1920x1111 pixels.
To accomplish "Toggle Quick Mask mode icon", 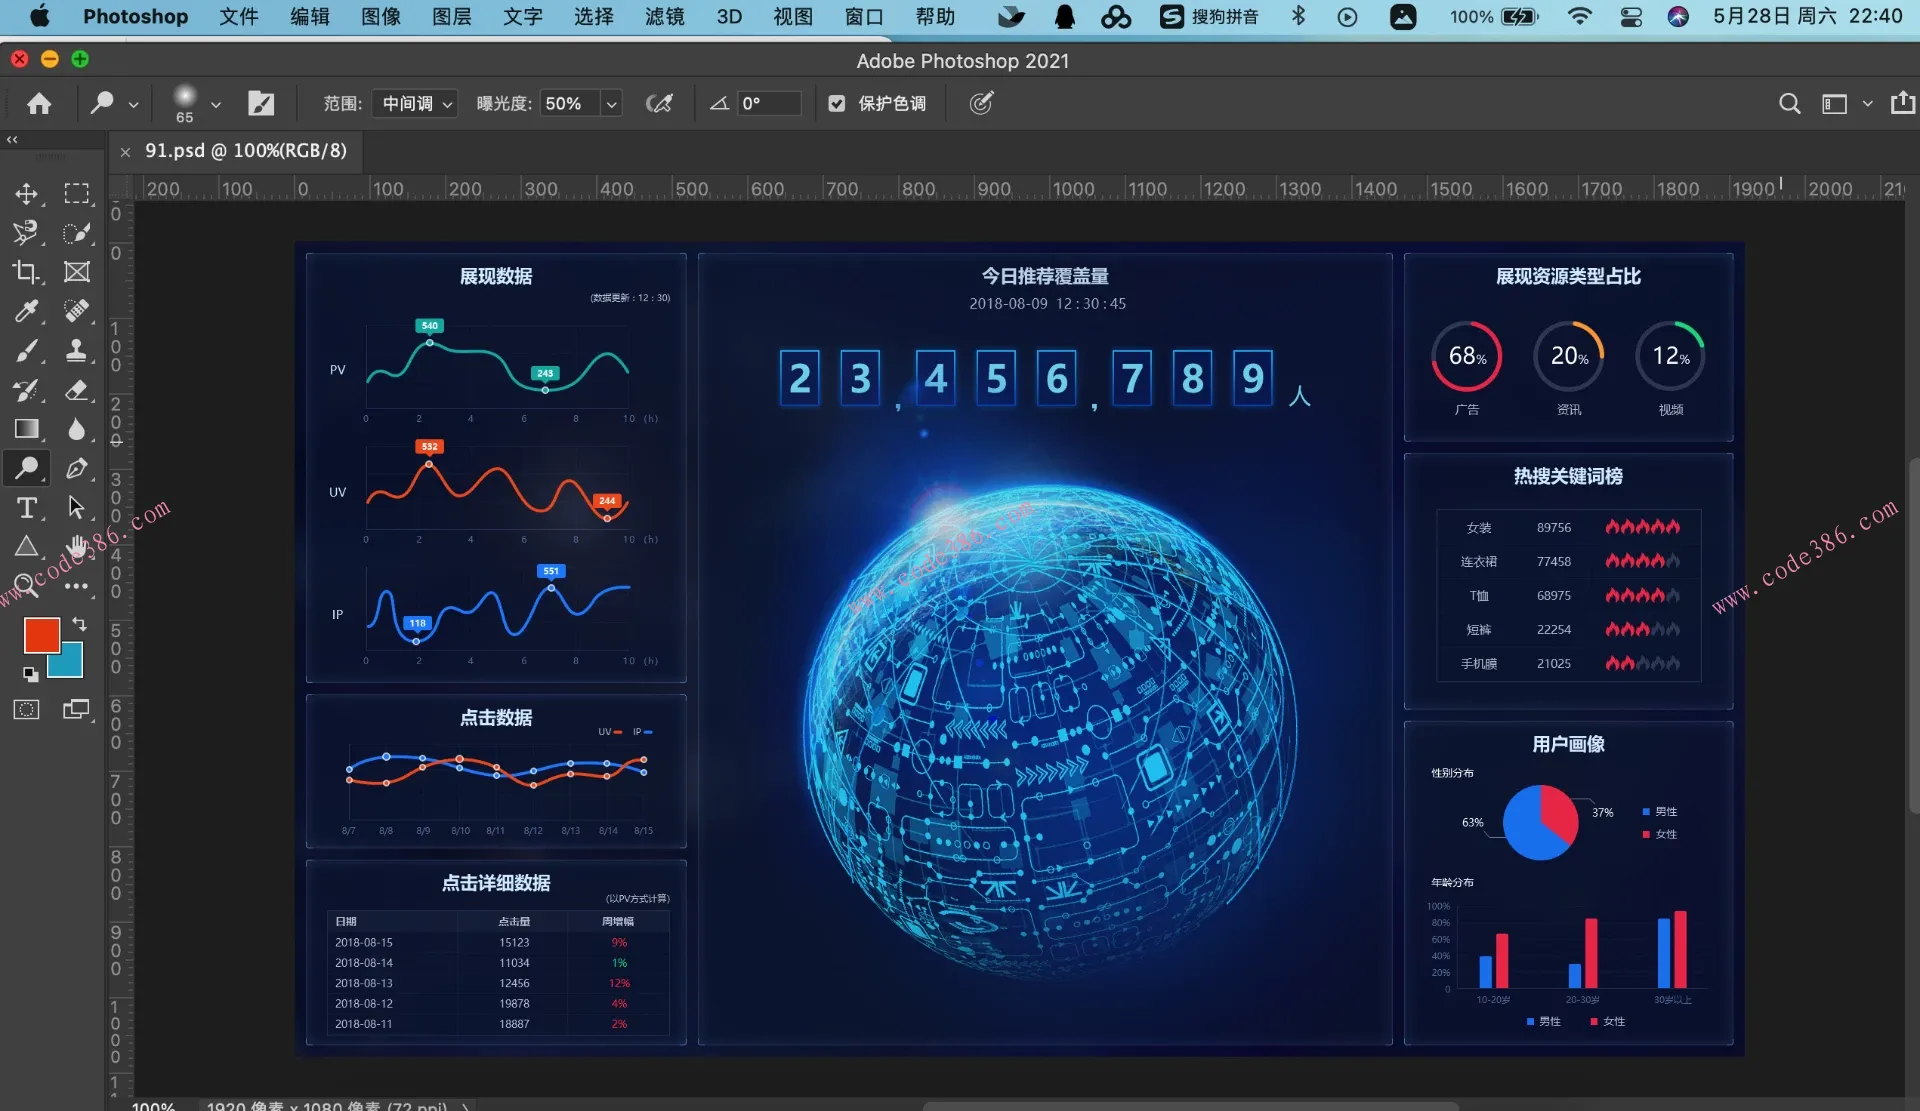I will coord(27,710).
